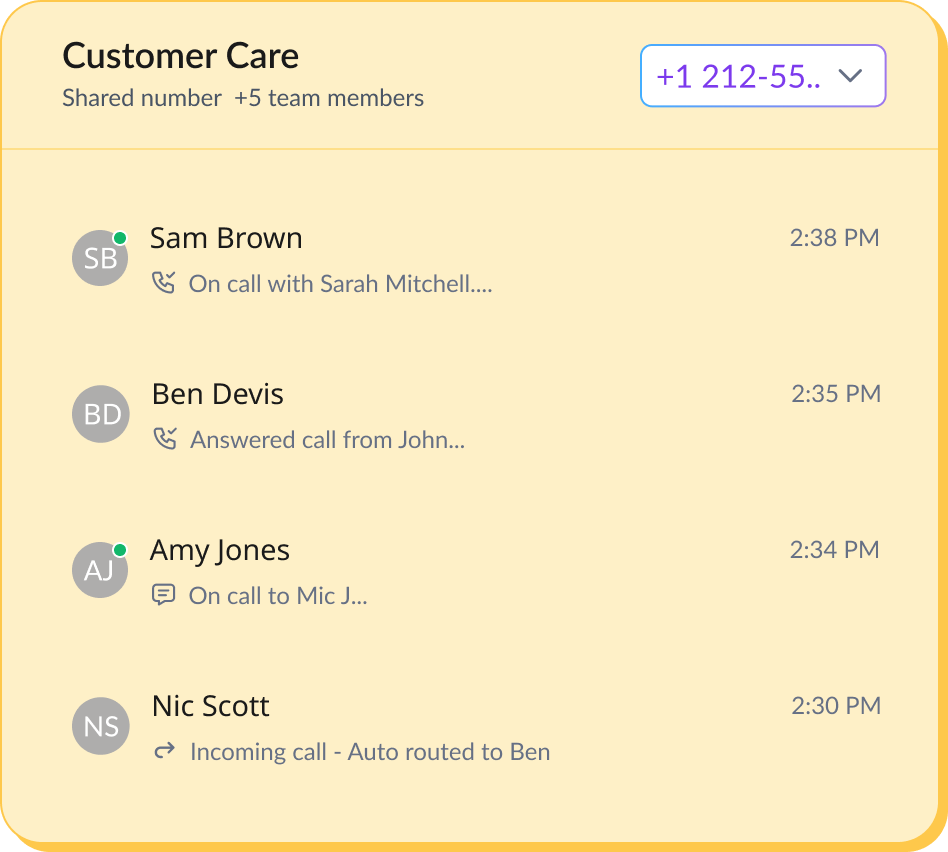Click the +5 team members text
Screen dimensions: 948x852
(x=329, y=98)
